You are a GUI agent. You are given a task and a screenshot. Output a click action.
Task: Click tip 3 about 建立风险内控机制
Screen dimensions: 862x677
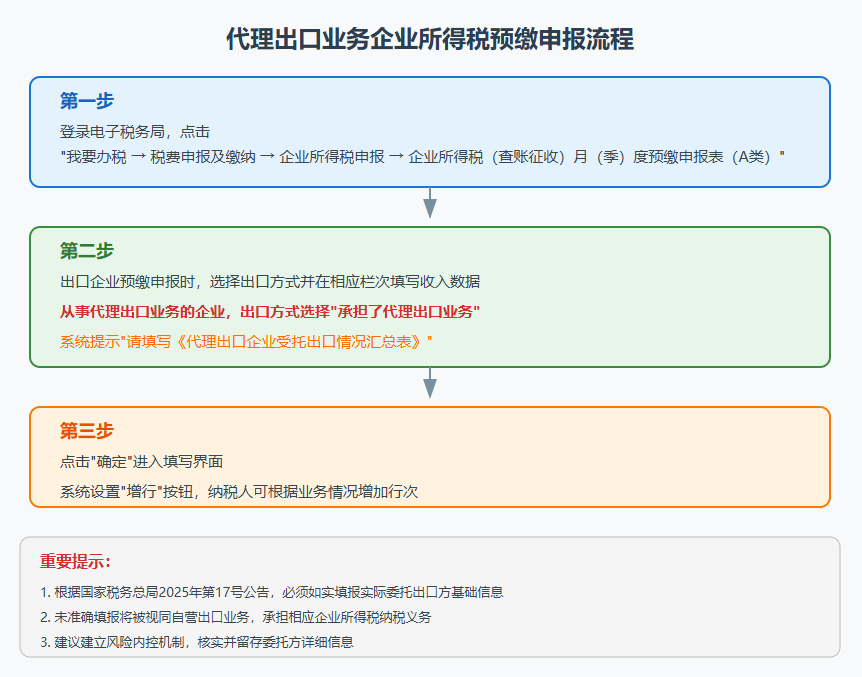(197, 642)
